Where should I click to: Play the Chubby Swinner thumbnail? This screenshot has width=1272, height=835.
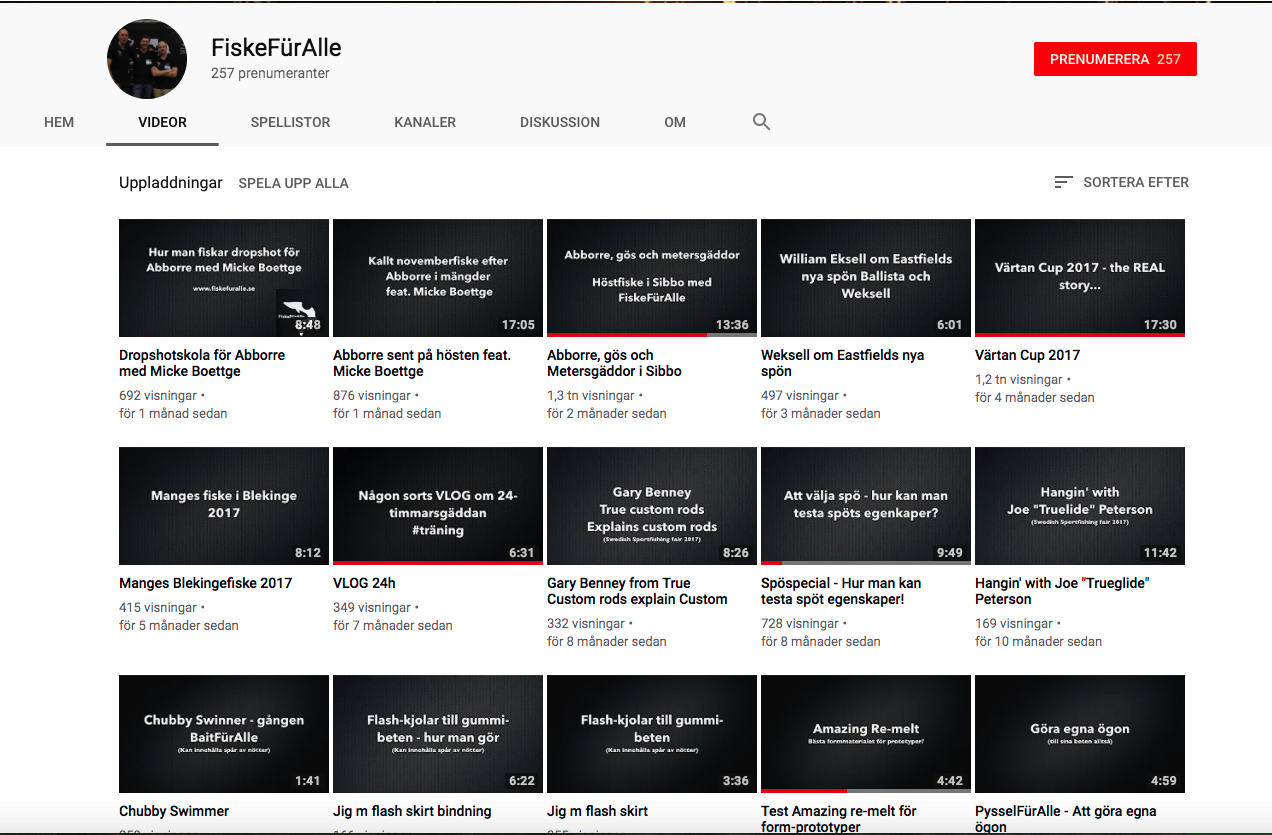[x=224, y=734]
